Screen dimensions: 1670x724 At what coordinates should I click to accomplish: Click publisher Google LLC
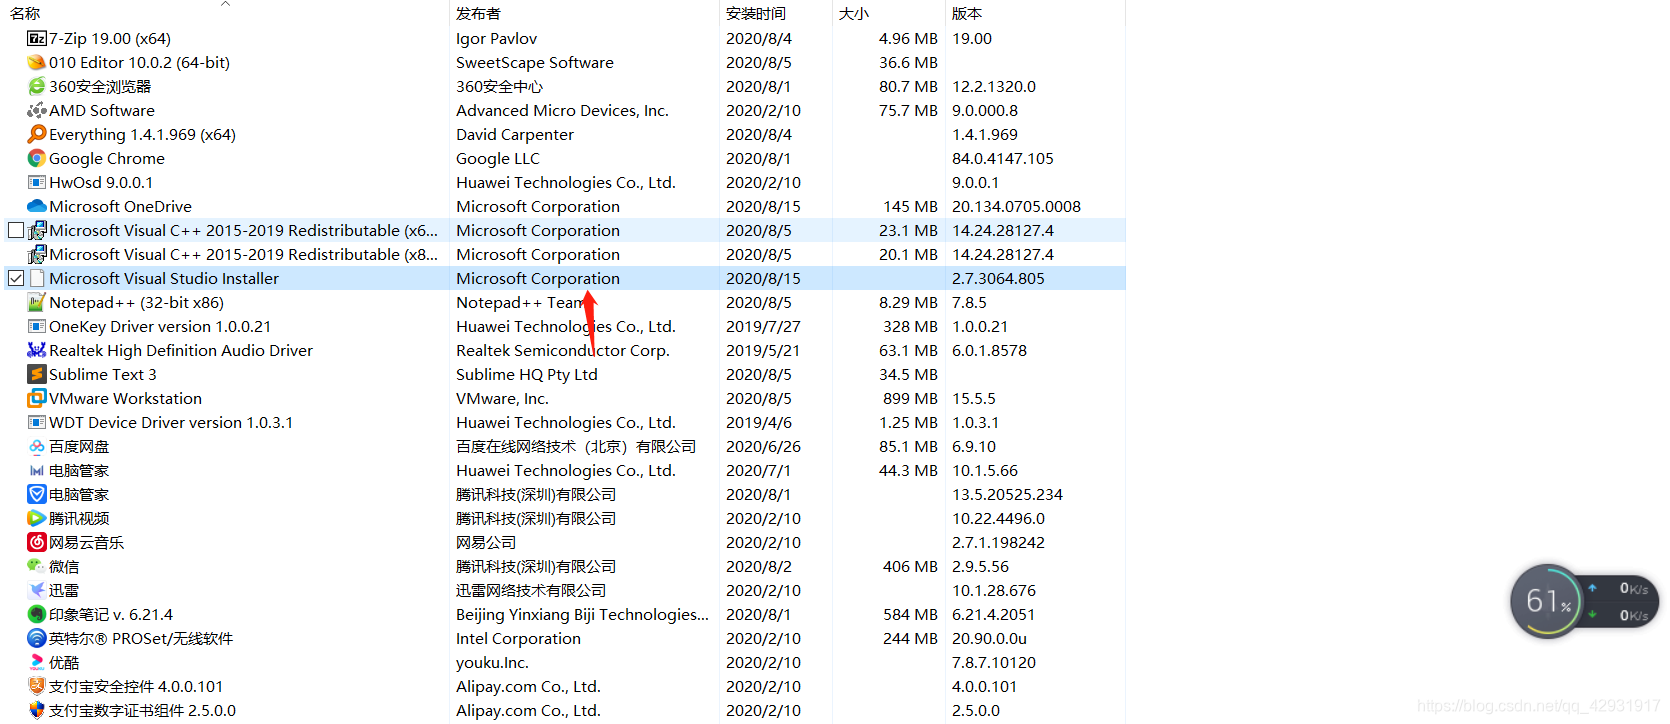tap(498, 158)
